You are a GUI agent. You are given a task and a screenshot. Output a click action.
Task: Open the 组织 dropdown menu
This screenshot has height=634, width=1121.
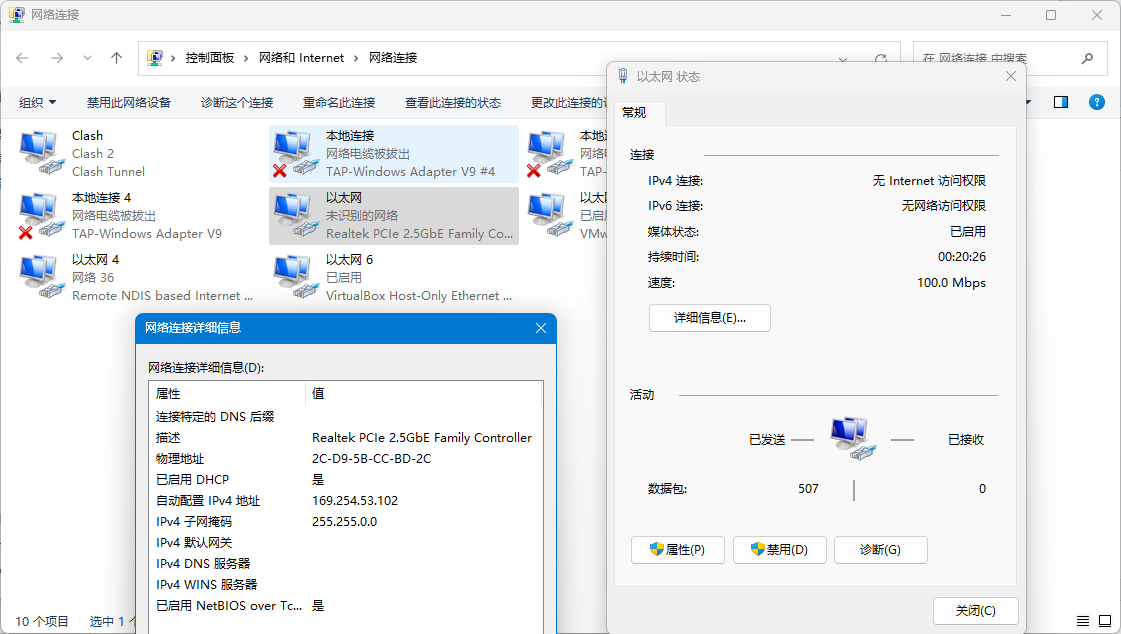(38, 102)
